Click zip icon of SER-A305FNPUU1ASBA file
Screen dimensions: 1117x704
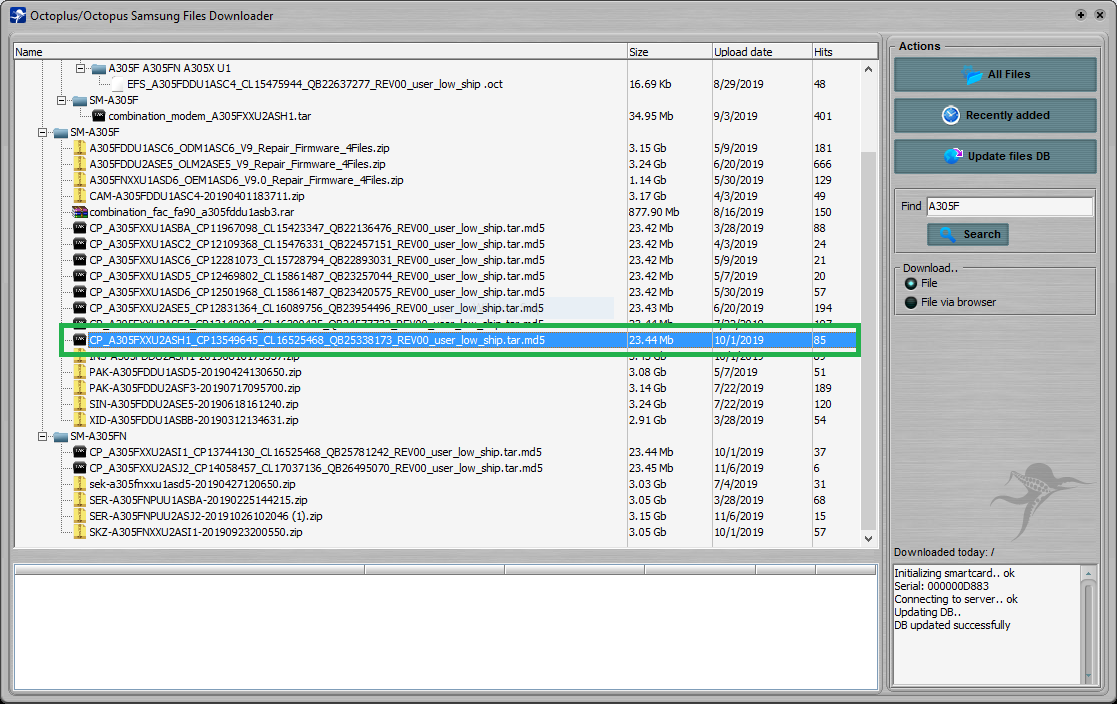point(79,500)
